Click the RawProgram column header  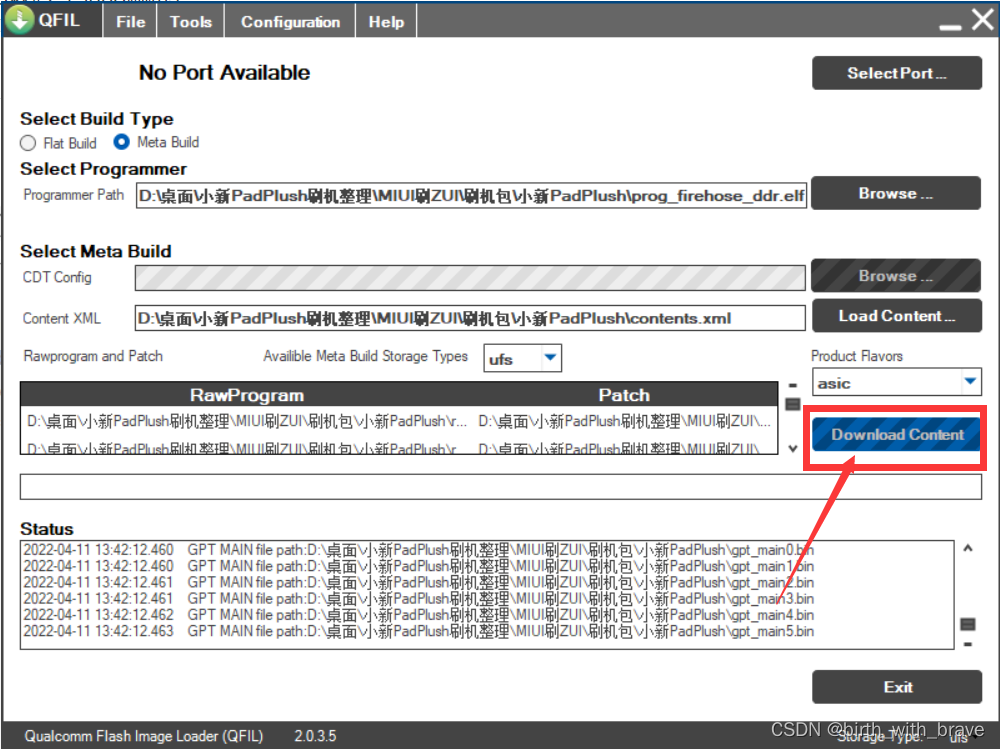pos(247,395)
